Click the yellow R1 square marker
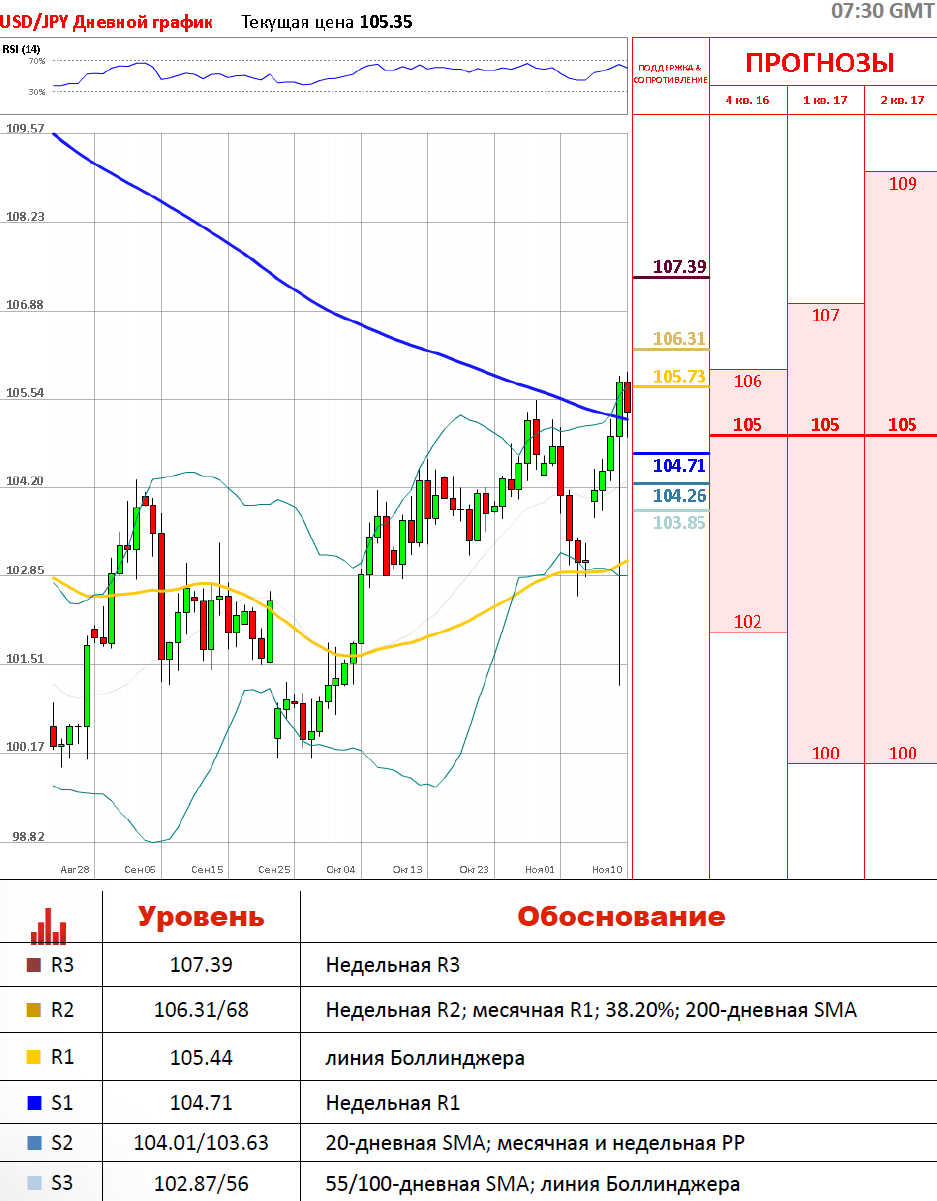937x1201 pixels. (x=33, y=1058)
